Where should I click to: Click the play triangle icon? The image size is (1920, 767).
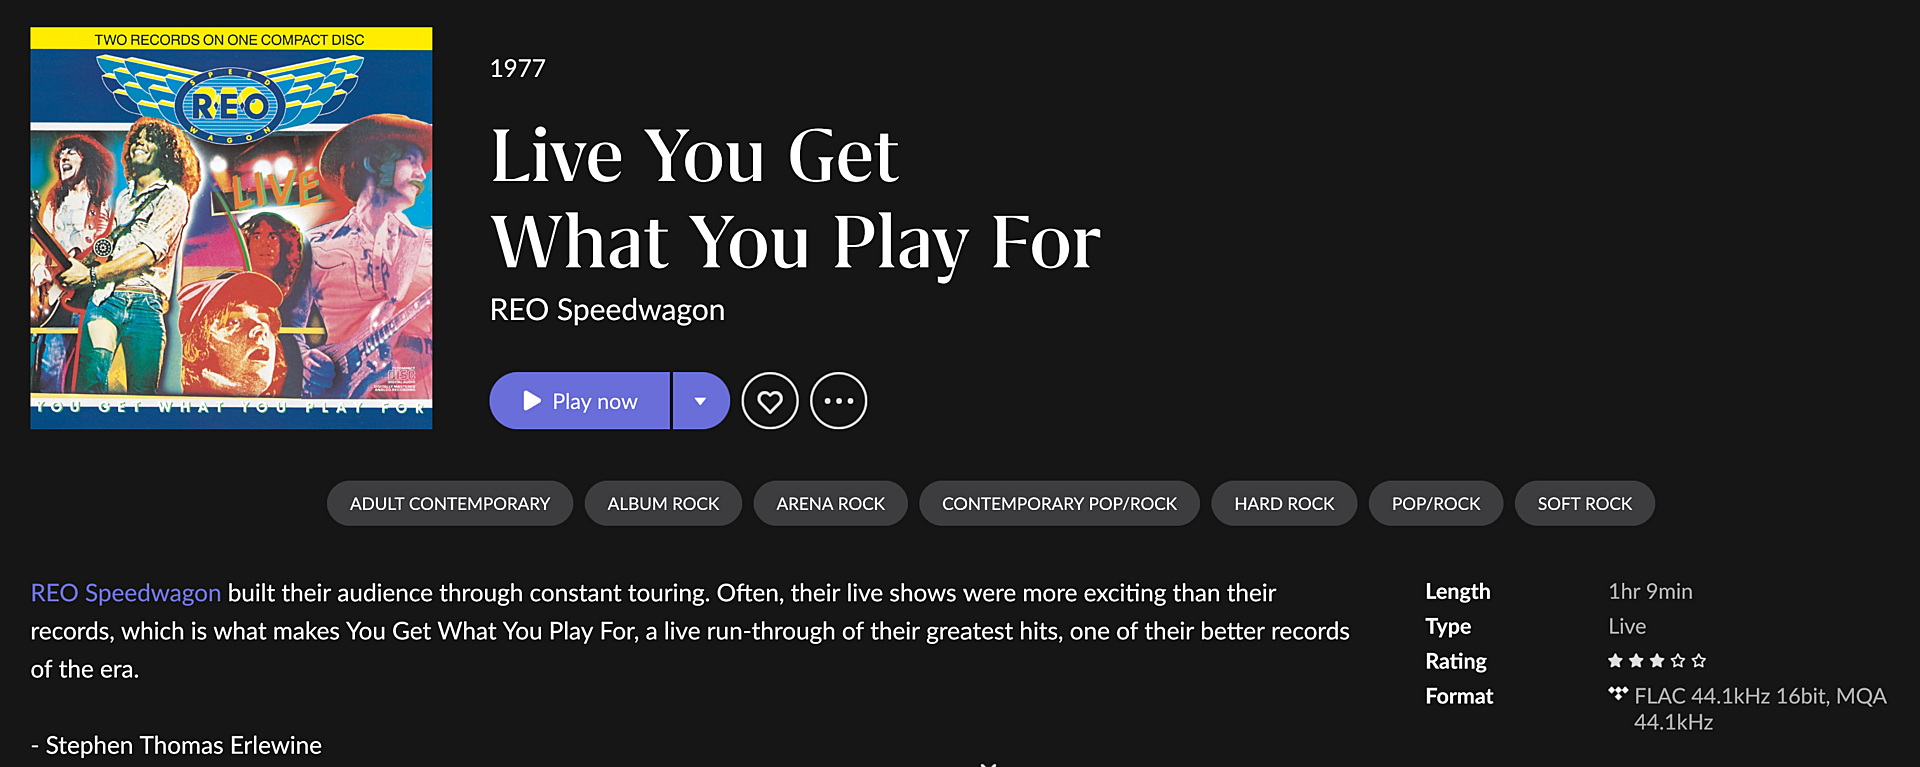point(532,401)
